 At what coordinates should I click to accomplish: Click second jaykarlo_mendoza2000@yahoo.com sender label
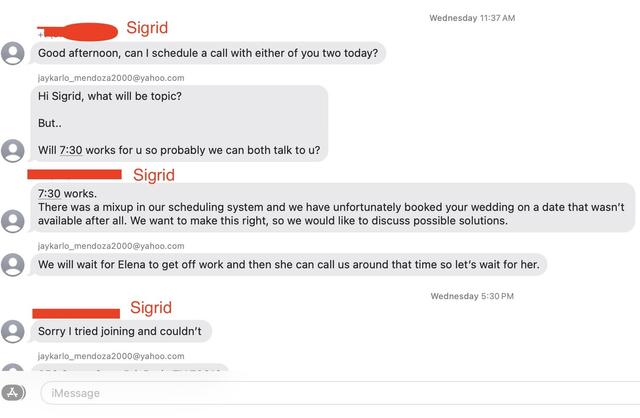point(111,246)
